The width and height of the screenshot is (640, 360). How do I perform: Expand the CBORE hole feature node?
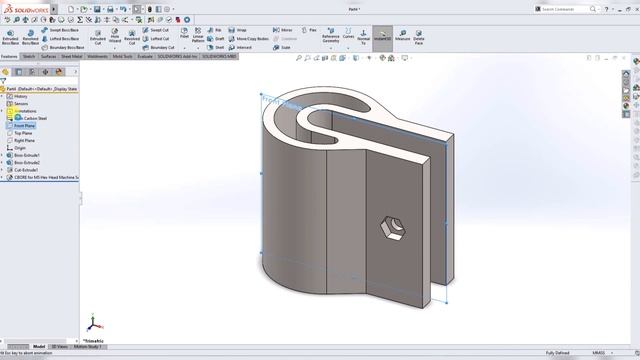pyautogui.click(x=2, y=177)
